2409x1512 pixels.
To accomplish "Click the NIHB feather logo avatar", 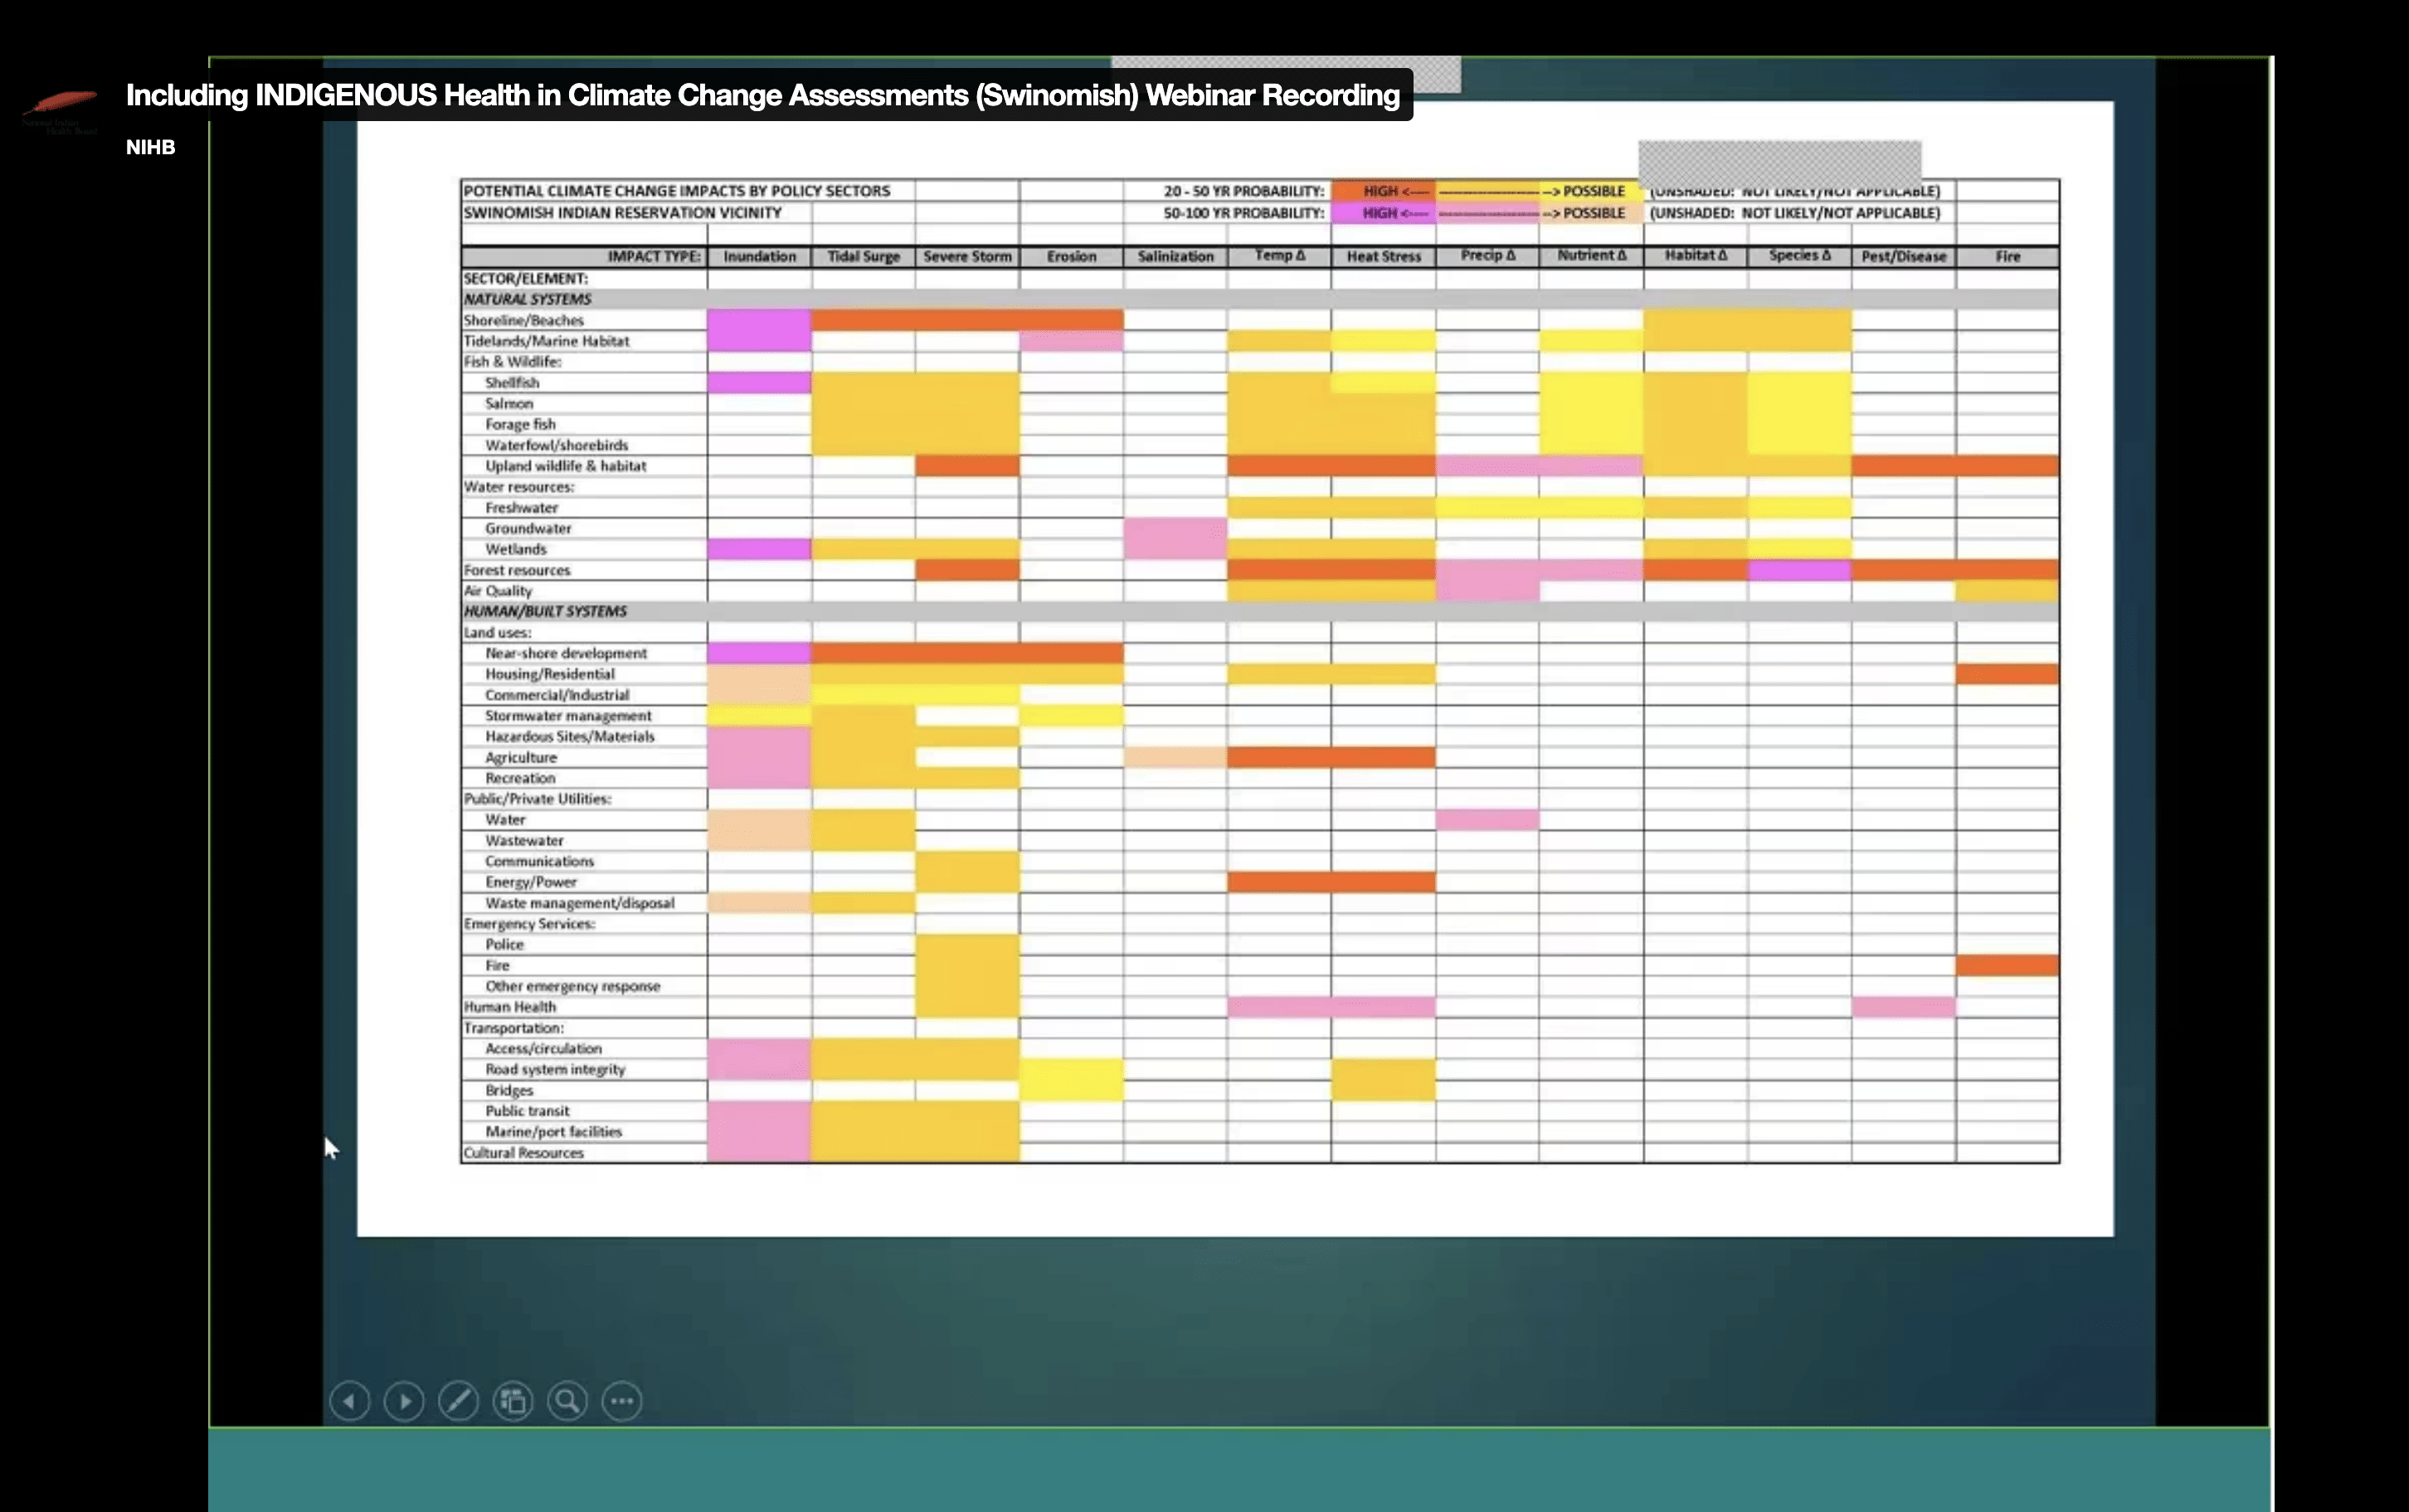I will [60, 111].
